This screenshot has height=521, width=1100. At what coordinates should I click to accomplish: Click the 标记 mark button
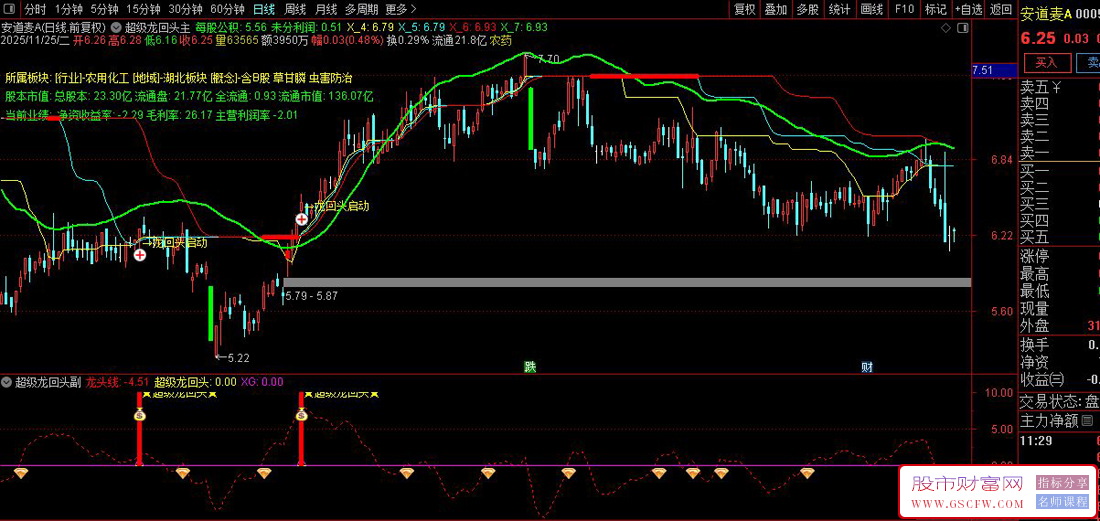pyautogui.click(x=936, y=9)
